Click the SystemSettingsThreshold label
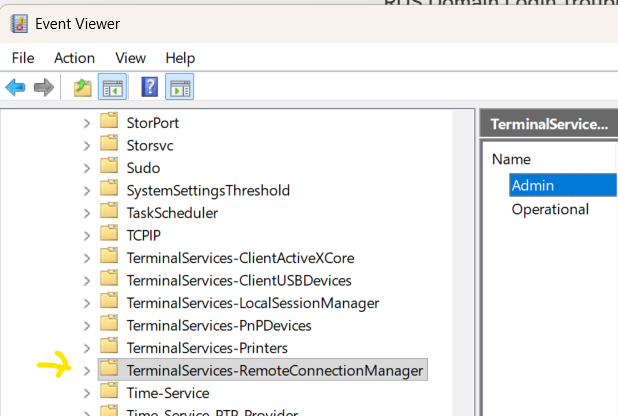618x416 pixels. [208, 190]
